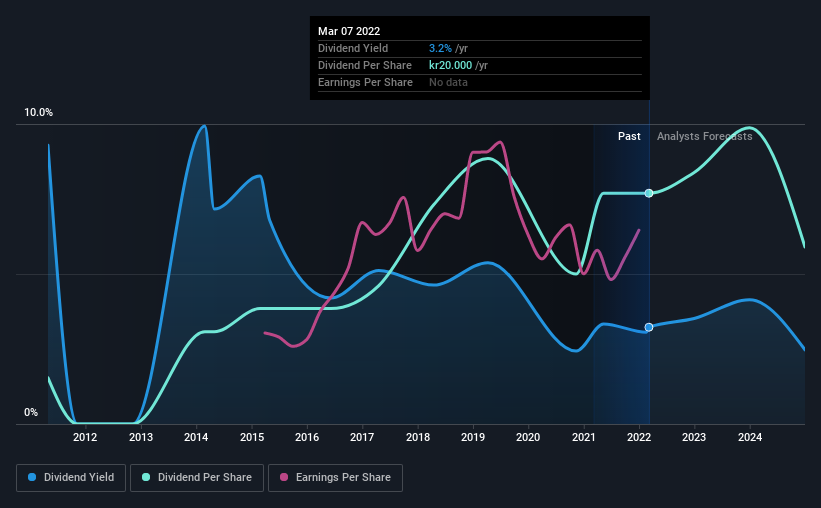Click the tooltip Dividend Yield row label
Viewport: 821px width, 508px height.
[x=353, y=48]
